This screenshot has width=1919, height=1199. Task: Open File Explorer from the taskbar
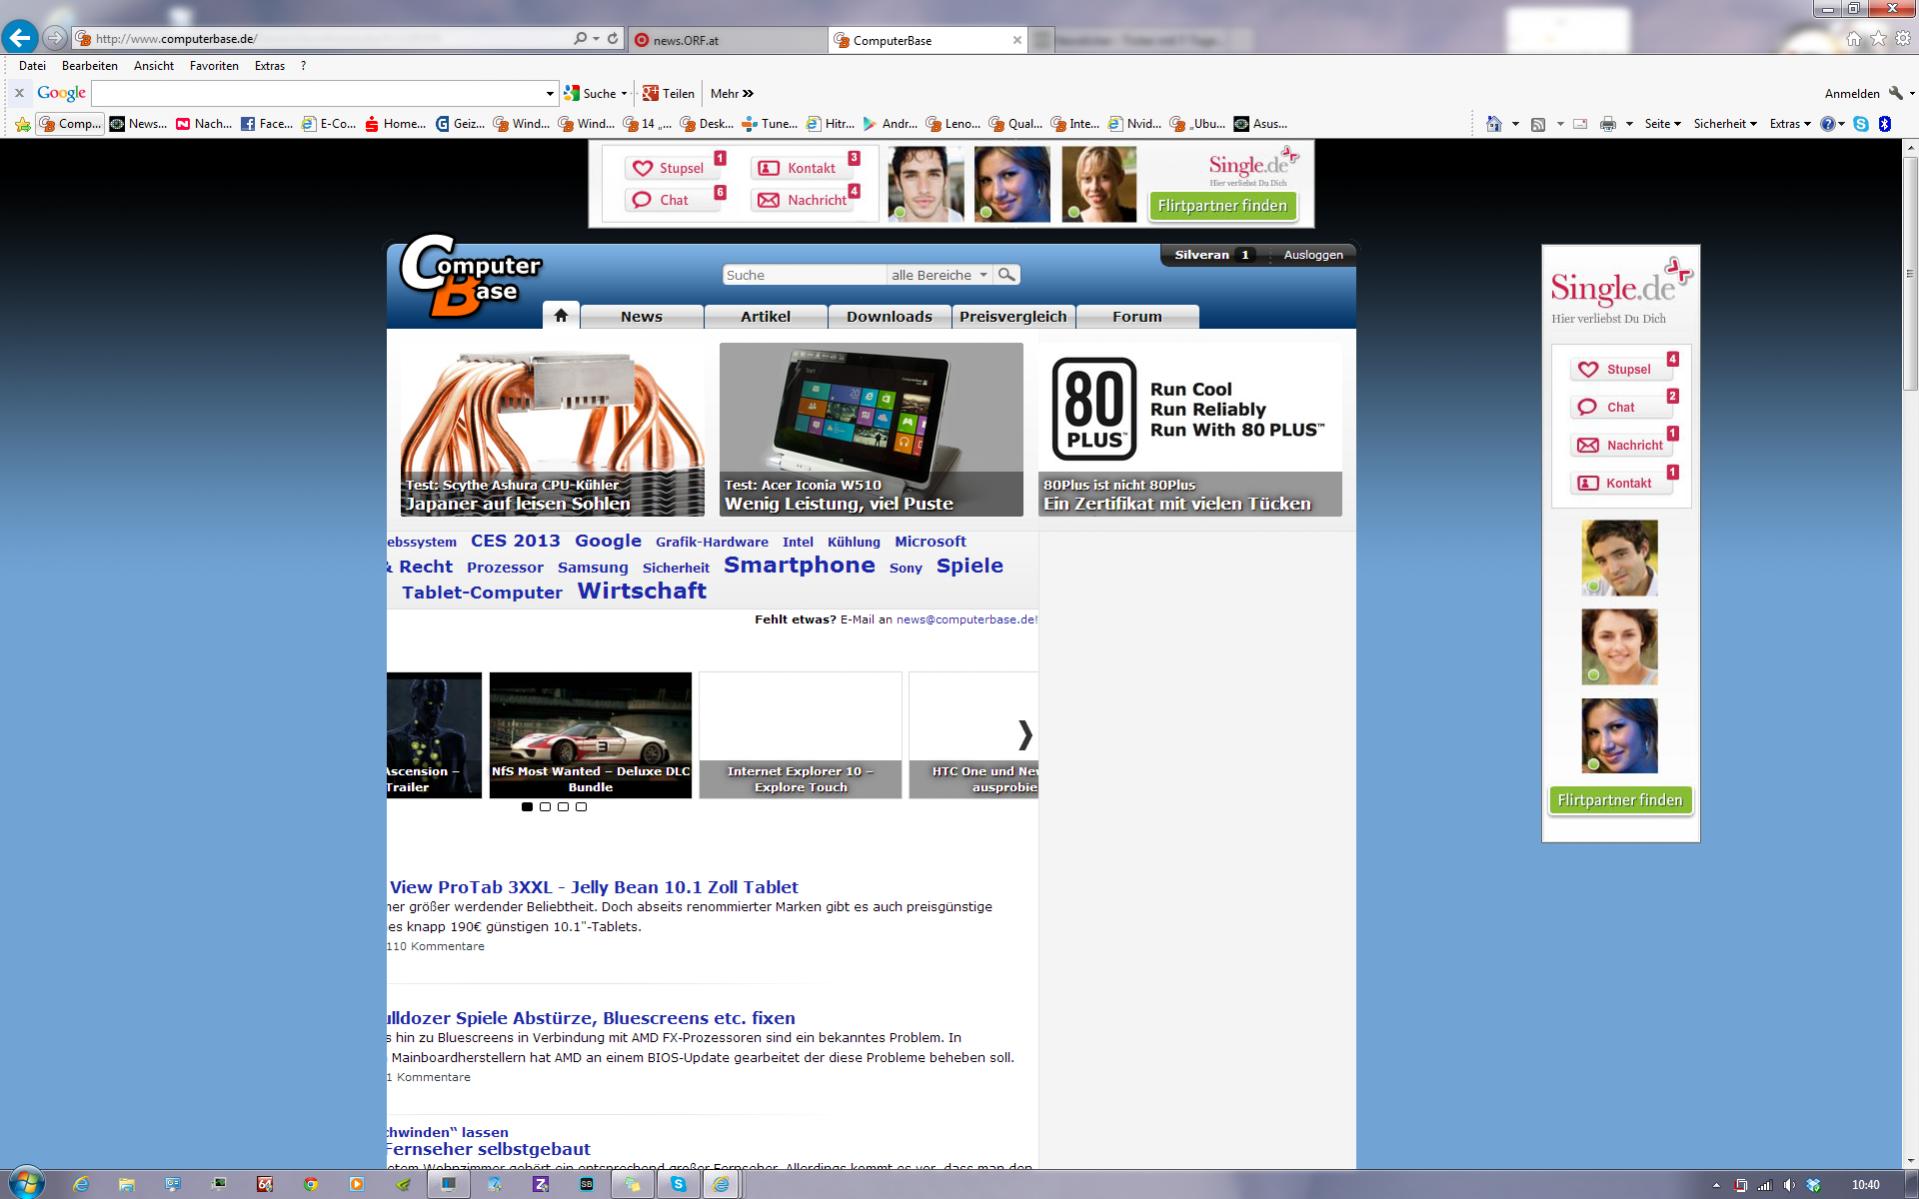(x=127, y=1184)
